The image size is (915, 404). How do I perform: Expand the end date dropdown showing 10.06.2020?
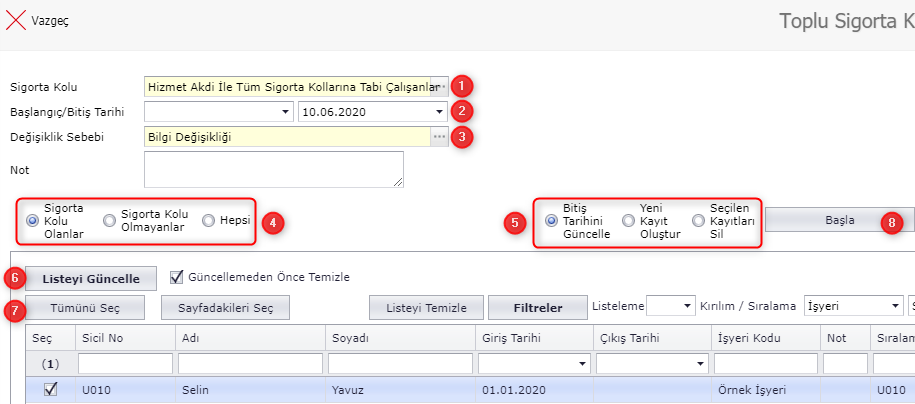pyautogui.click(x=439, y=112)
